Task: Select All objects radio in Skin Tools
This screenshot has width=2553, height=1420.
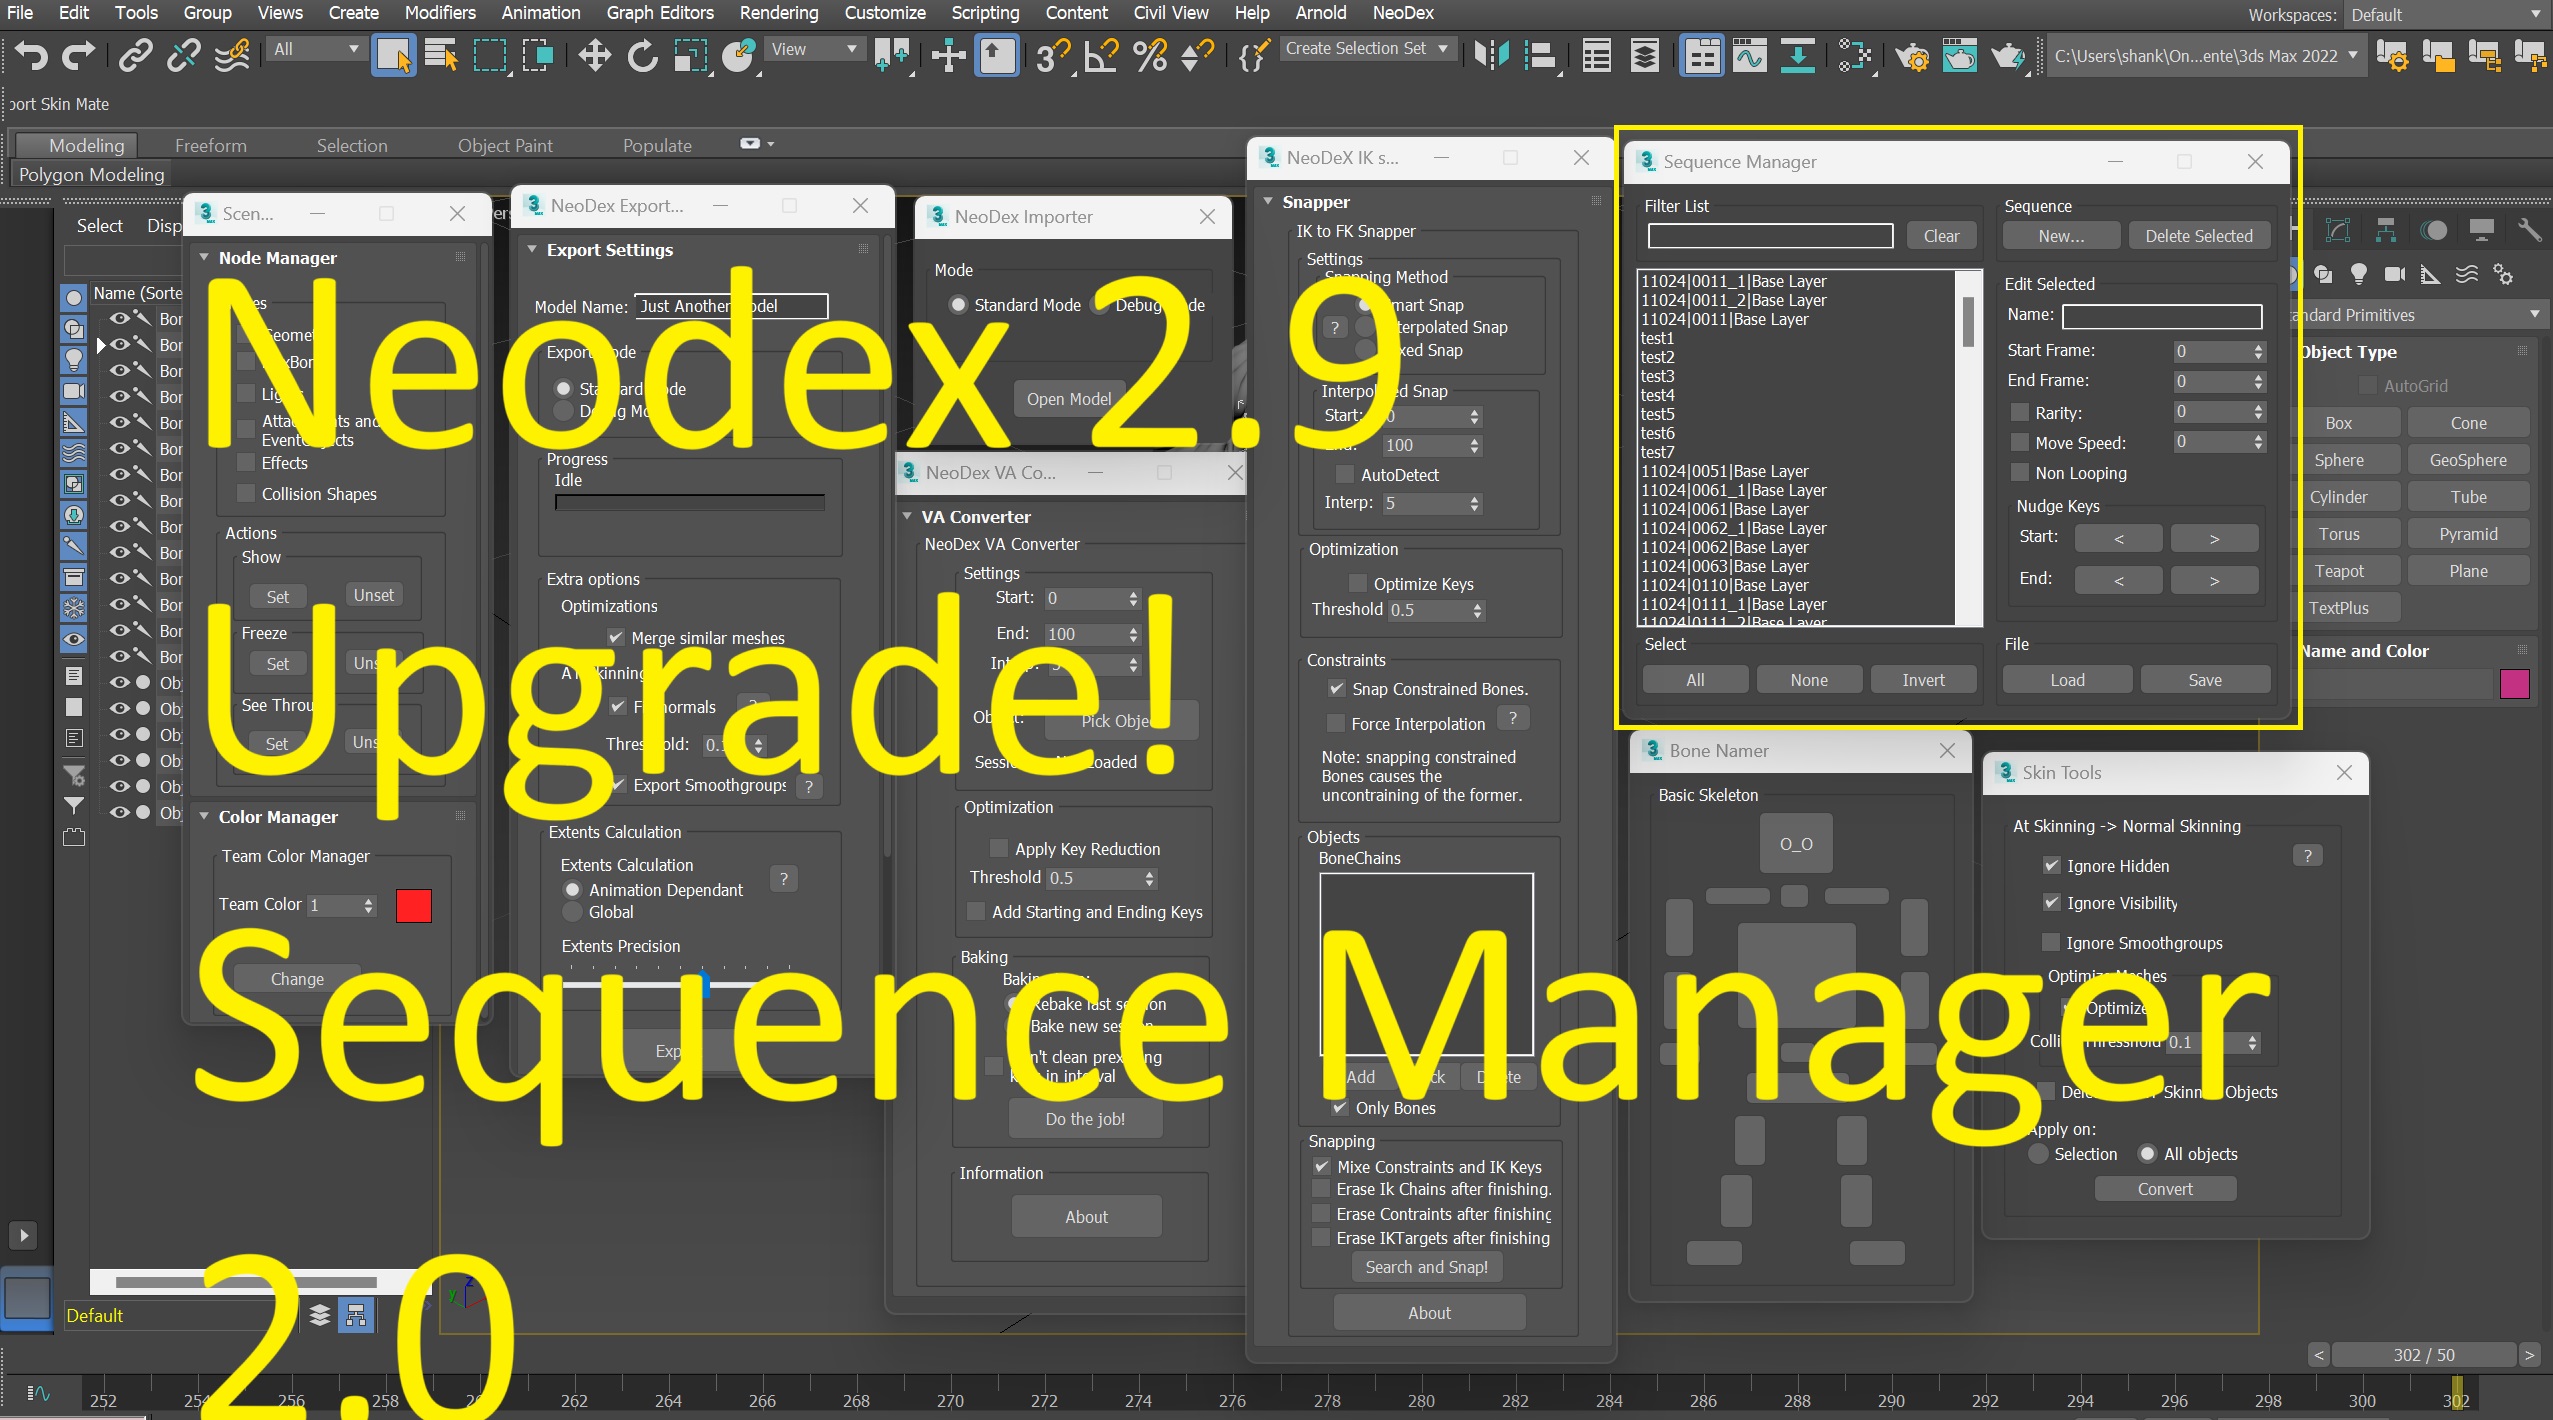Action: 2147,1153
